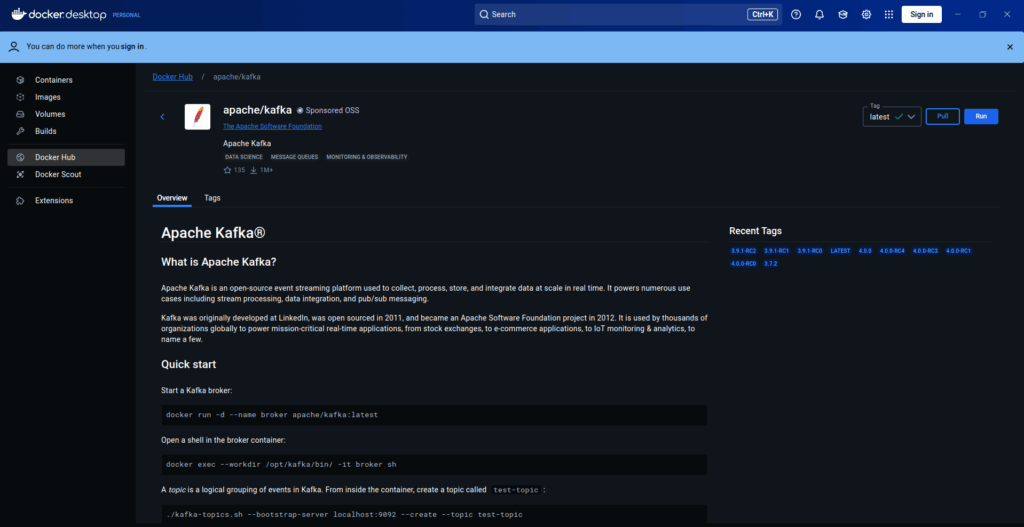
Task: Open Images in the sidebar
Action: [66, 97]
